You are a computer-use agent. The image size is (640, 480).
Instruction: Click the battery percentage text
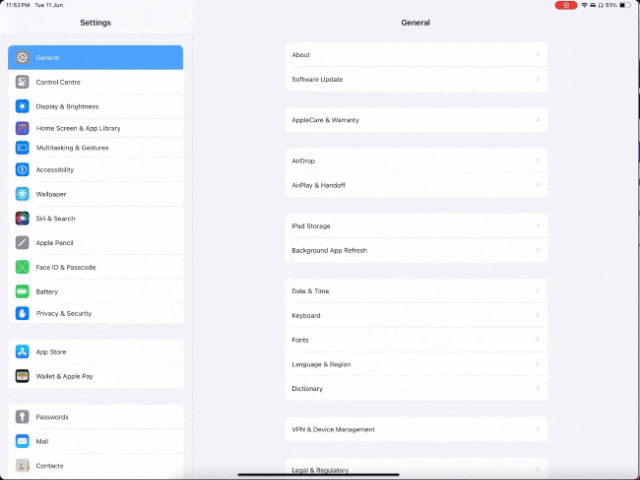pyautogui.click(x=611, y=5)
